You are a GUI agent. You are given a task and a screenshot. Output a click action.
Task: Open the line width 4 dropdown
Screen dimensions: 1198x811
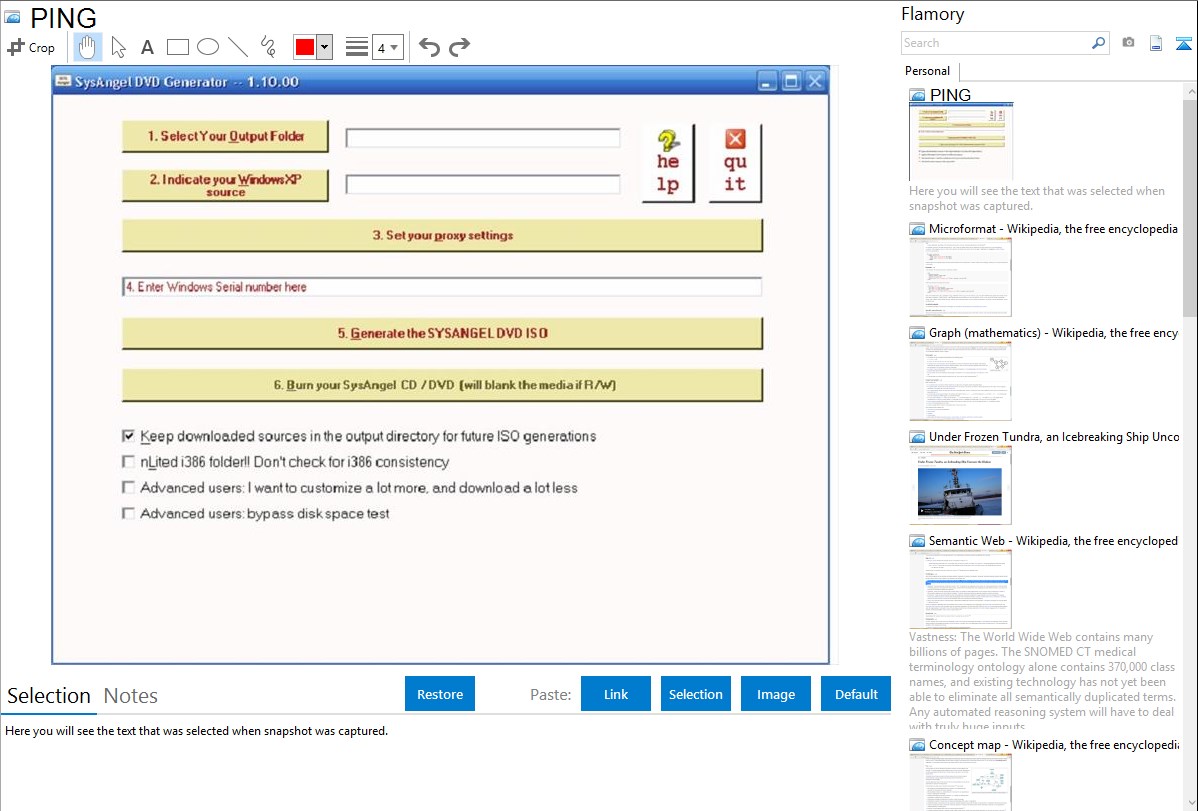[x=388, y=47]
